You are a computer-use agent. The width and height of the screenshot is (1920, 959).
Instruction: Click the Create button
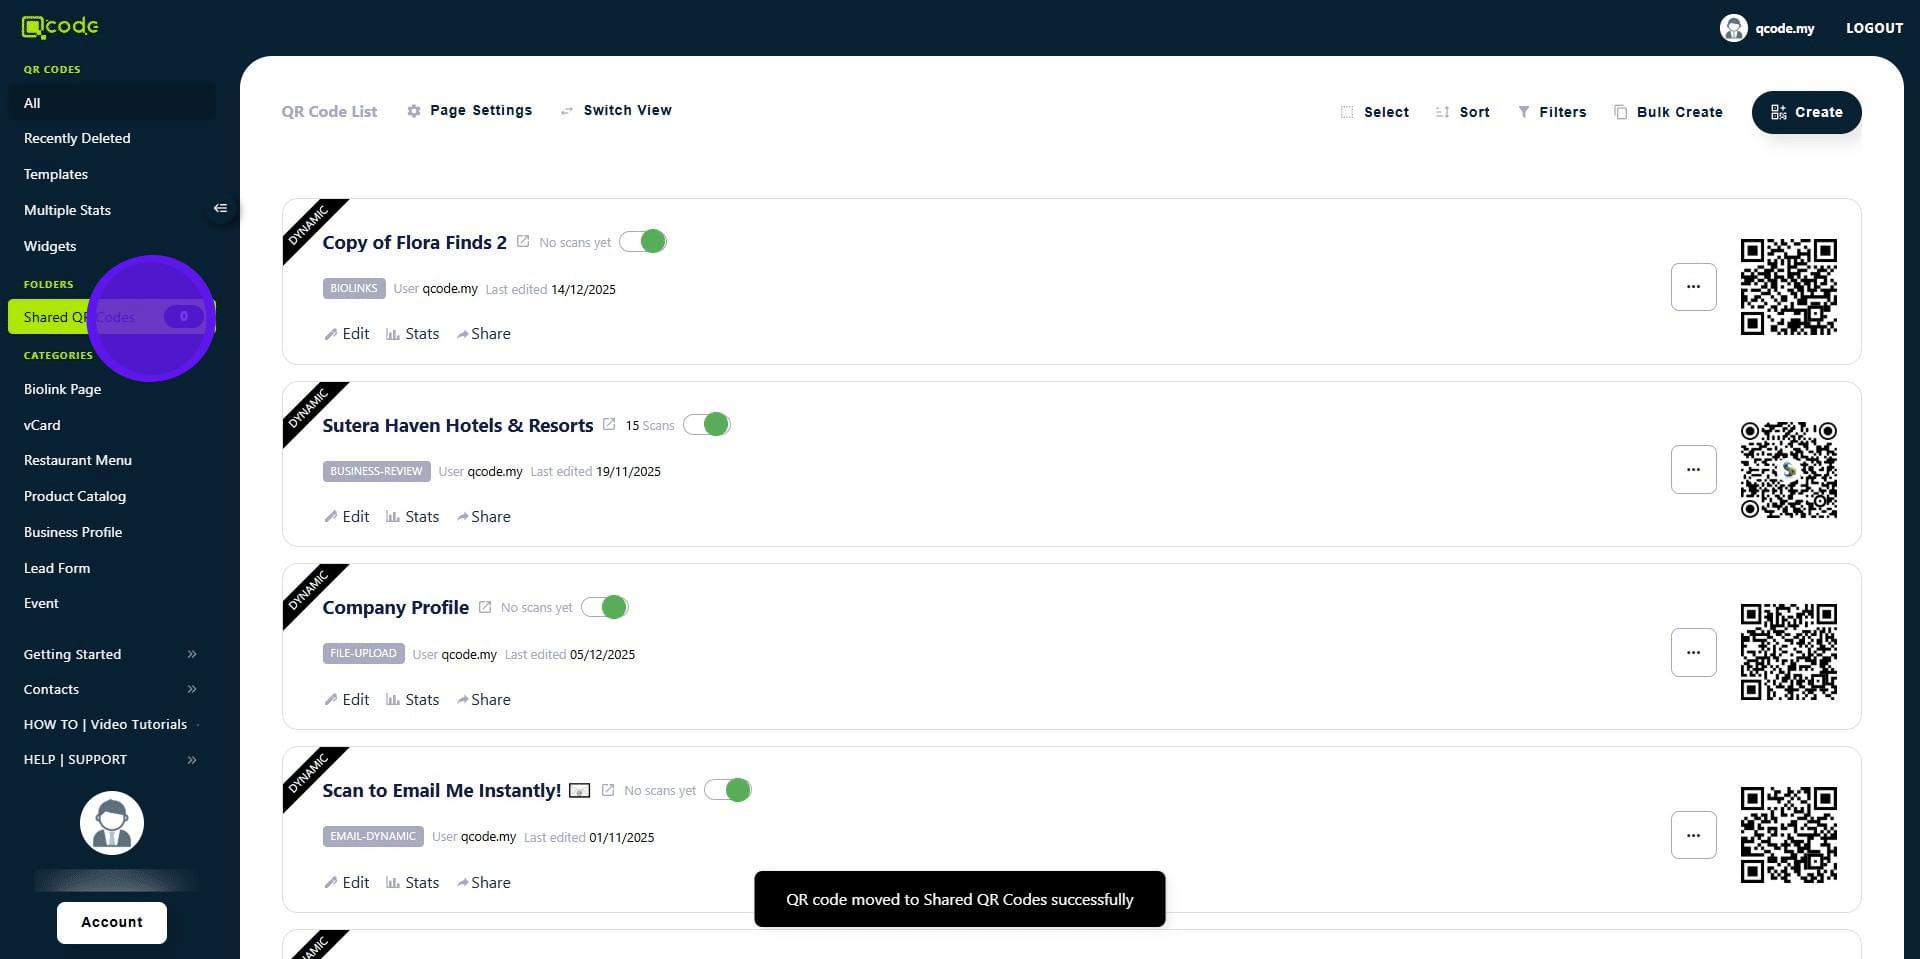(1806, 112)
